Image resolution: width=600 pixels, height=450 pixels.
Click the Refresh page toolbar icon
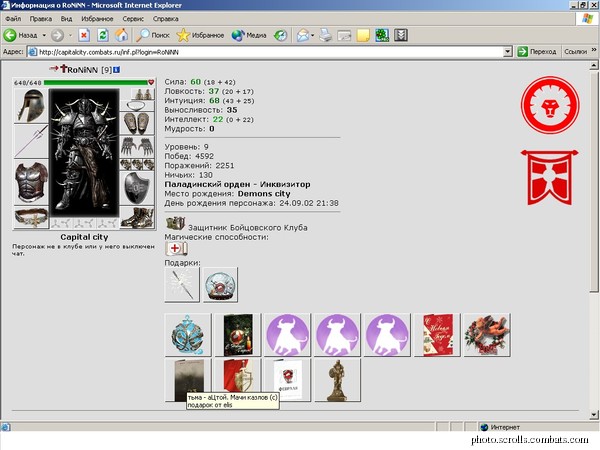(103, 35)
